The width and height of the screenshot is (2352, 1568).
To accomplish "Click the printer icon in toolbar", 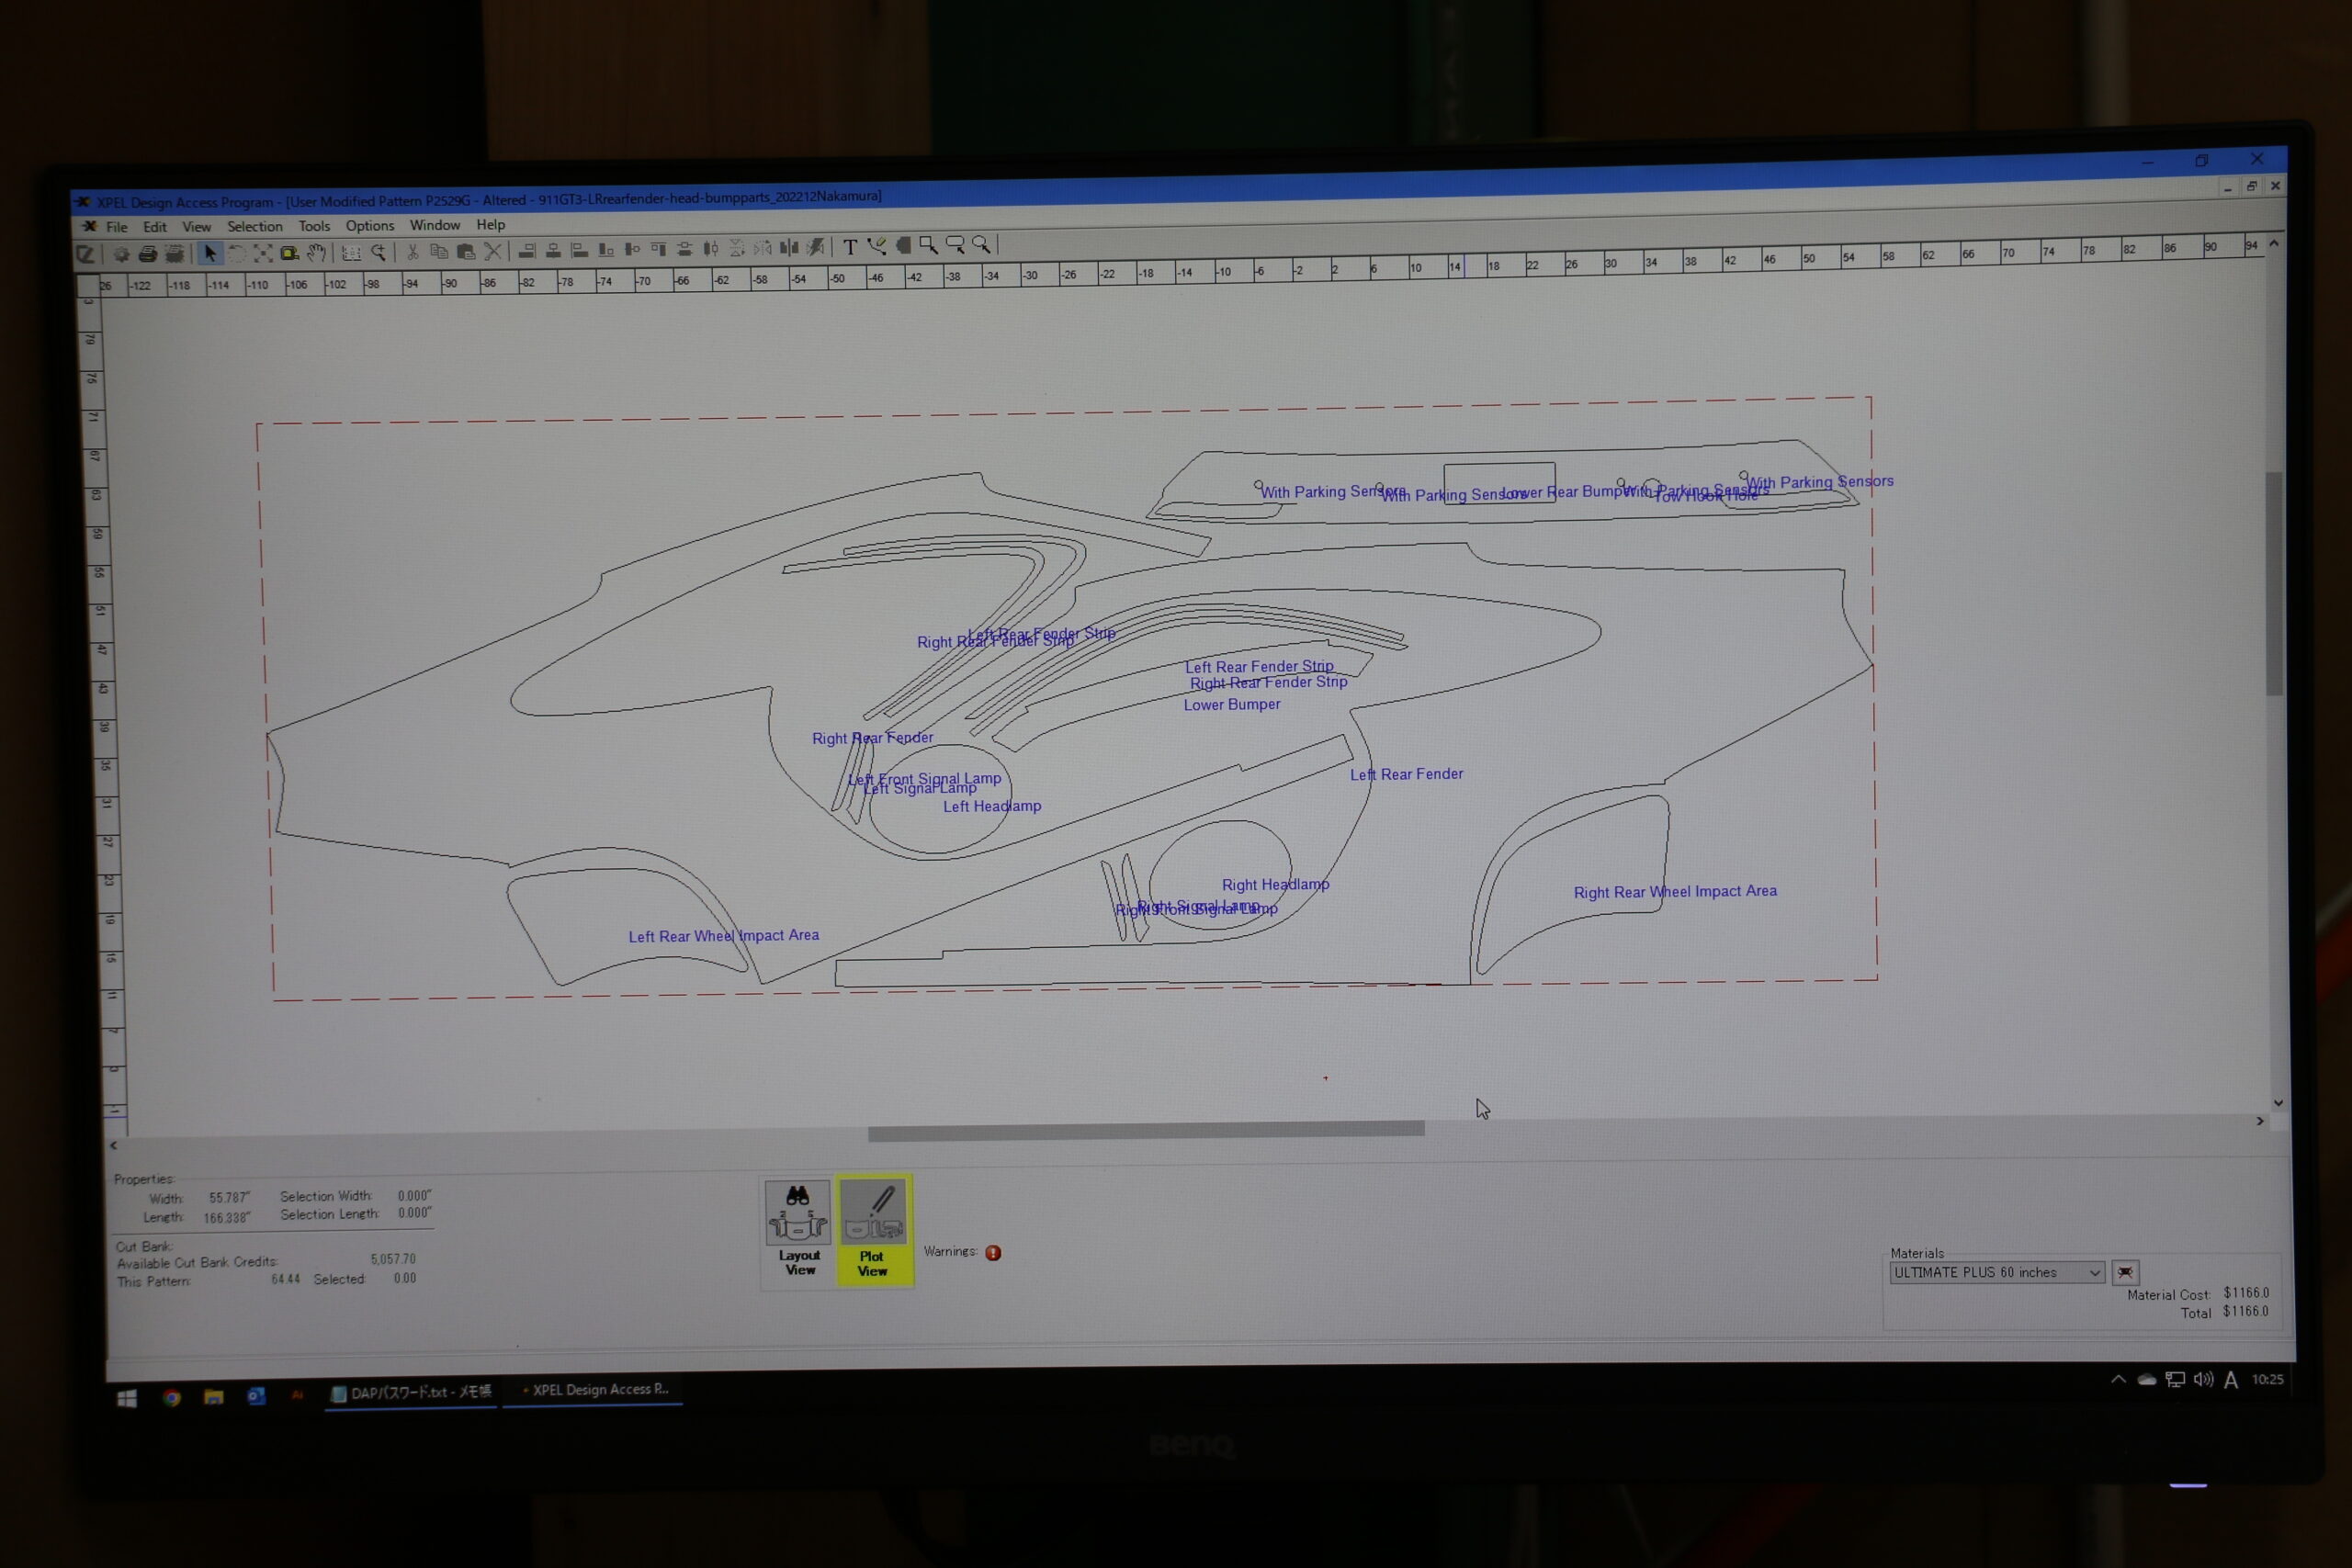I will pyautogui.click(x=148, y=254).
